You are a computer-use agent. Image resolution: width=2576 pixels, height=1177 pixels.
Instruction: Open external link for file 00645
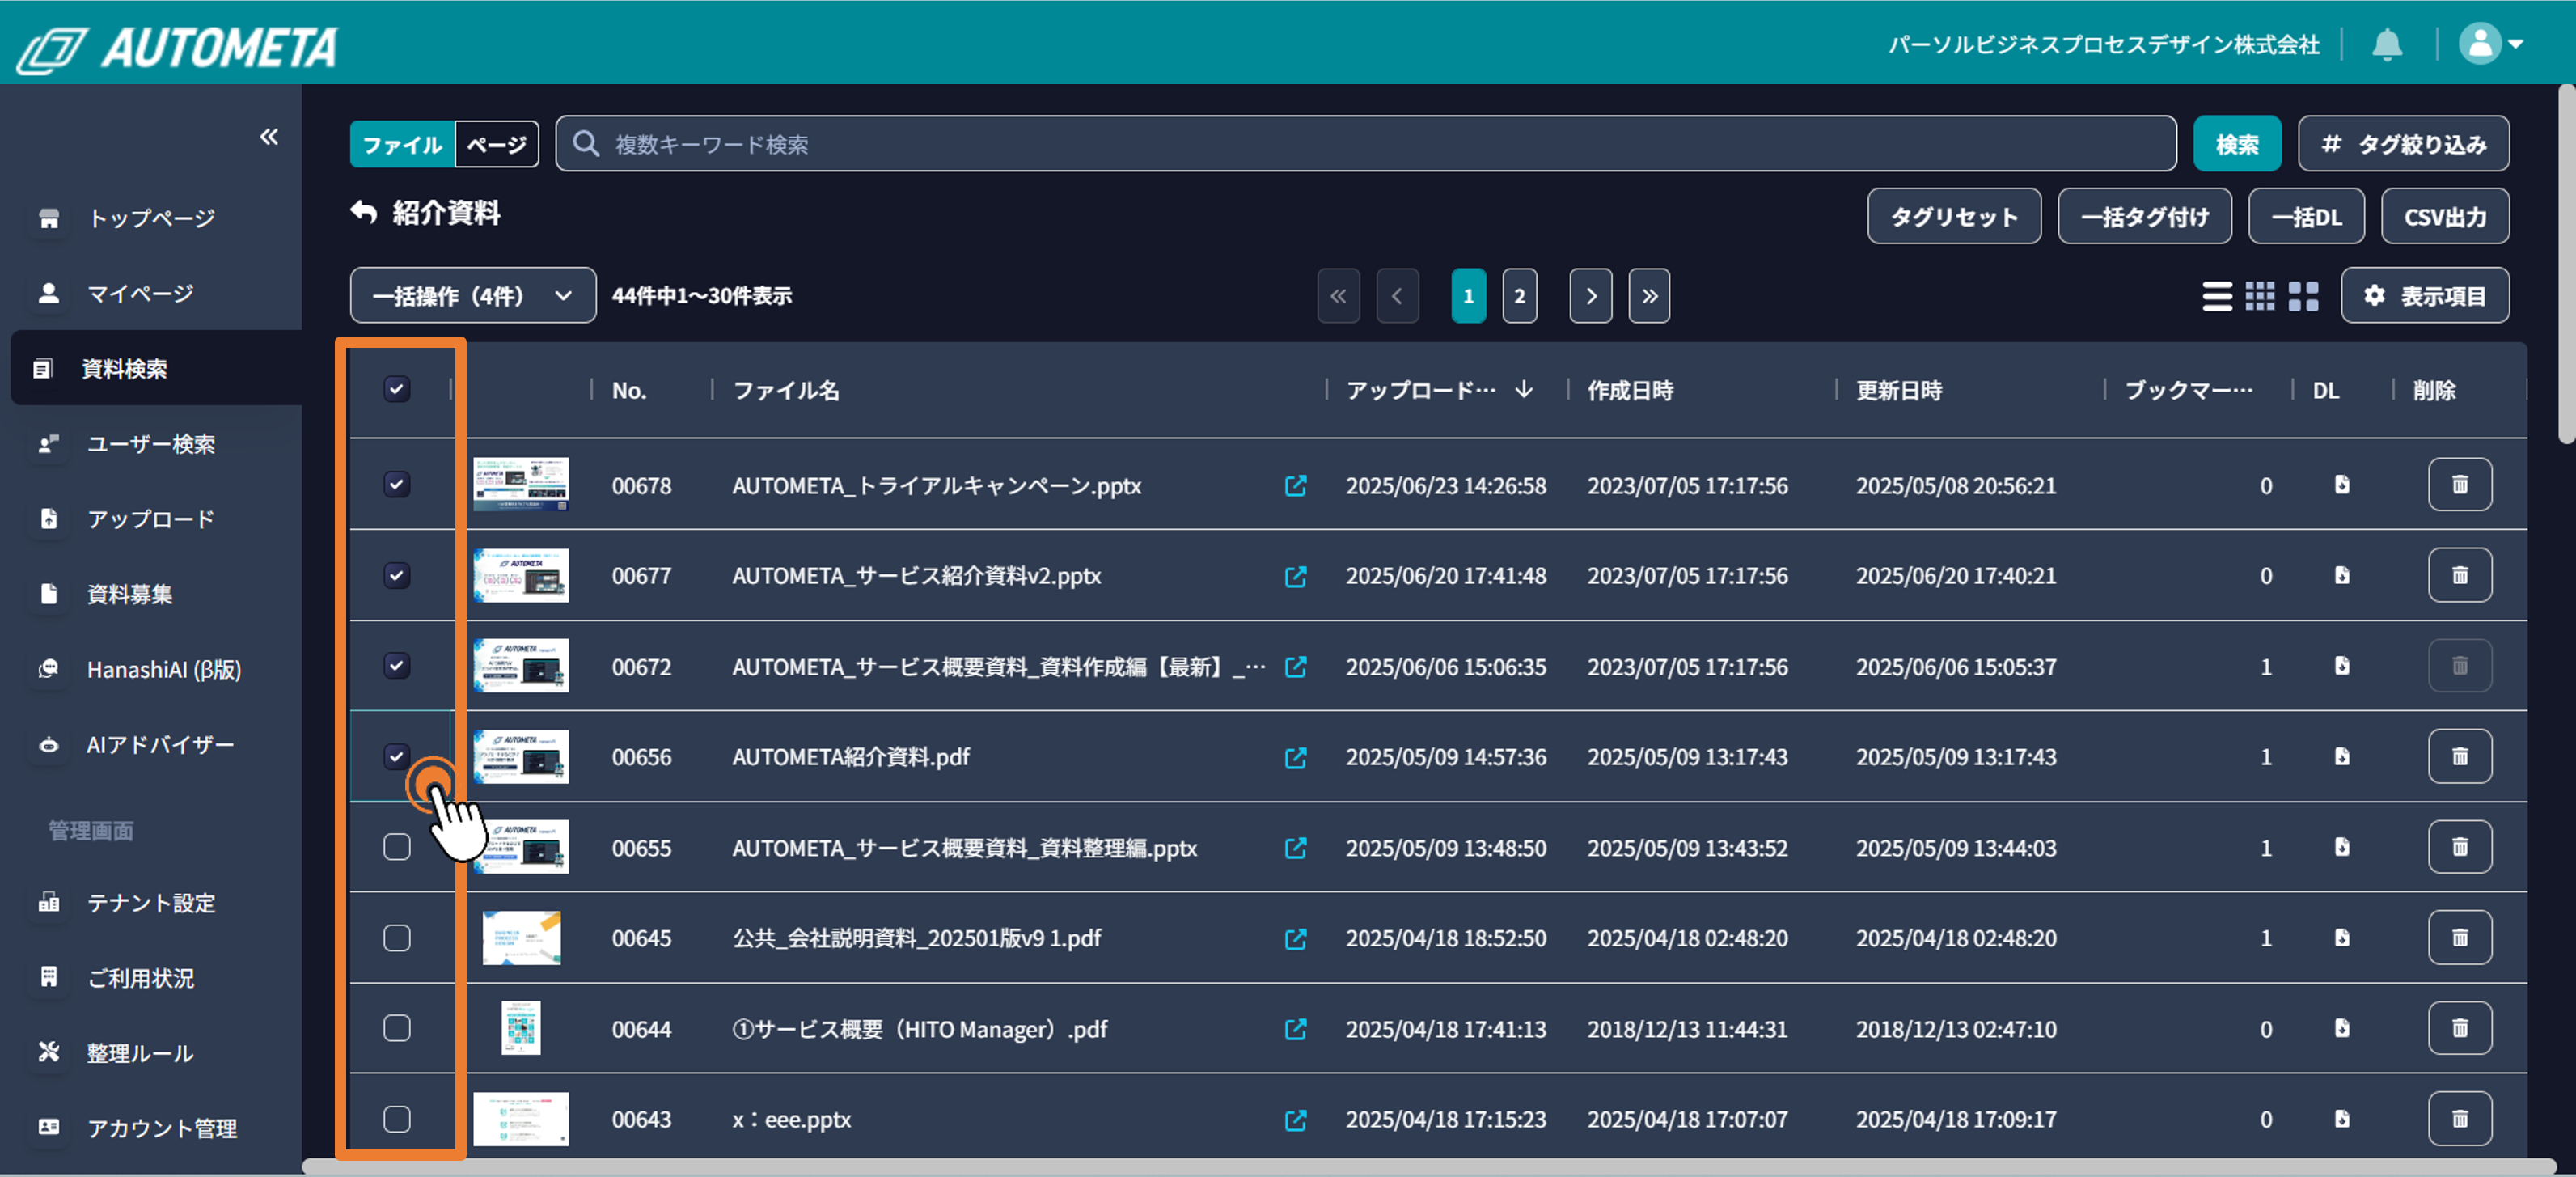1295,938
